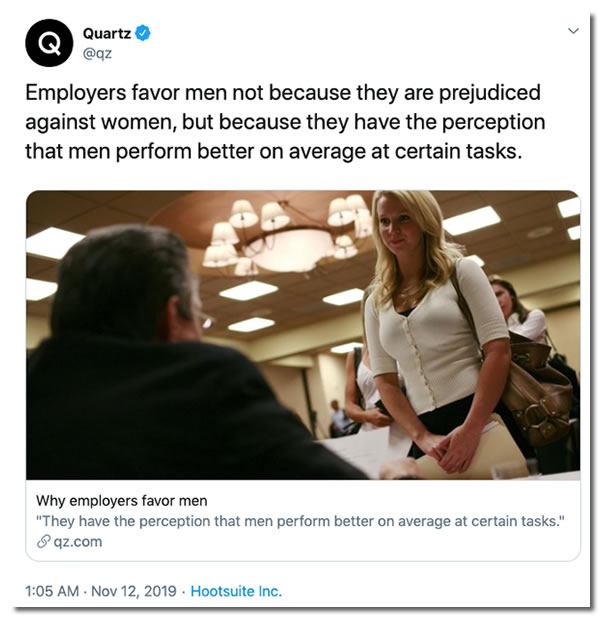Click the blue verified badge
Image resolution: width=600 pixels, height=618 pixels.
[x=143, y=33]
